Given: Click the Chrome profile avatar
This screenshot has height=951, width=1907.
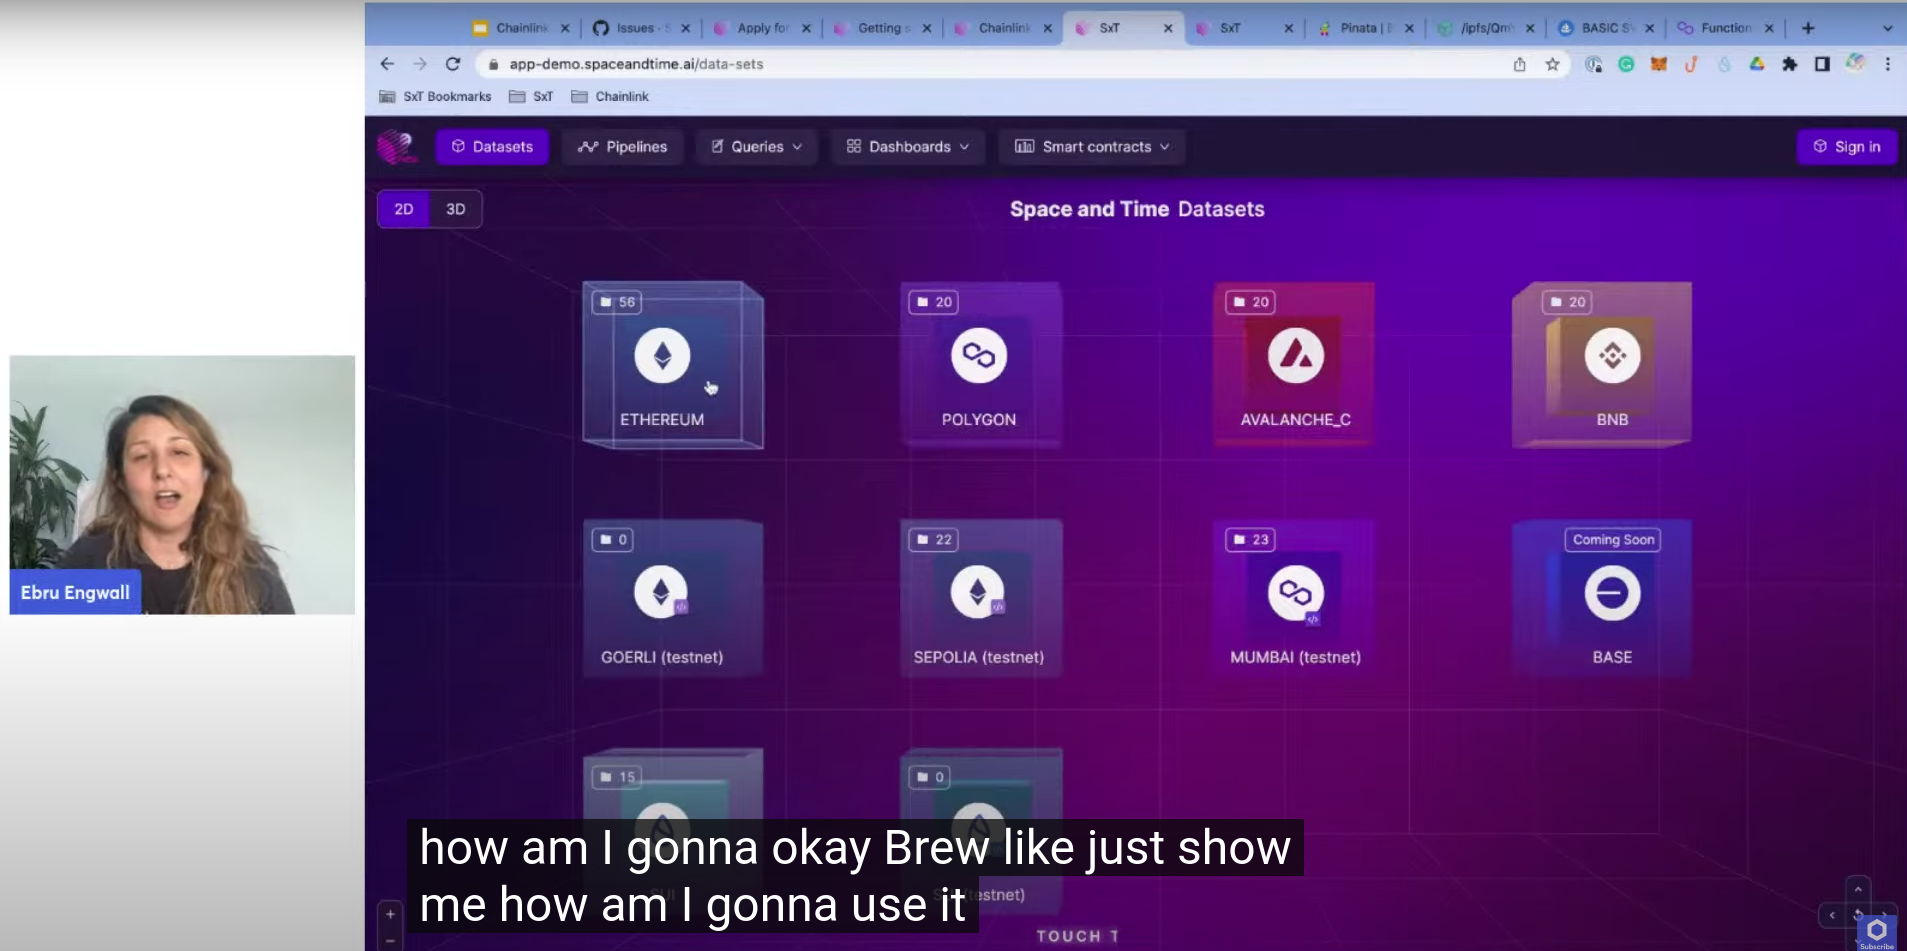Looking at the screenshot, I should pyautogui.click(x=1855, y=64).
